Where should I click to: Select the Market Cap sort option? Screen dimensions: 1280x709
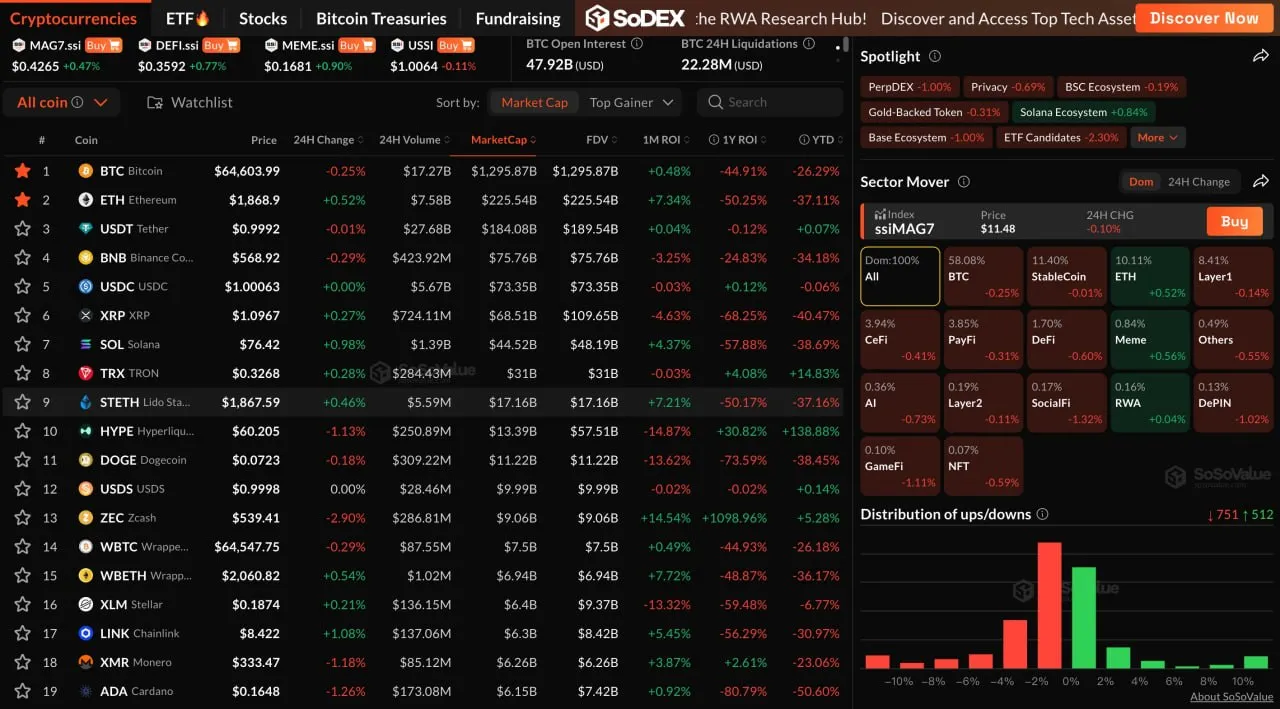click(534, 102)
